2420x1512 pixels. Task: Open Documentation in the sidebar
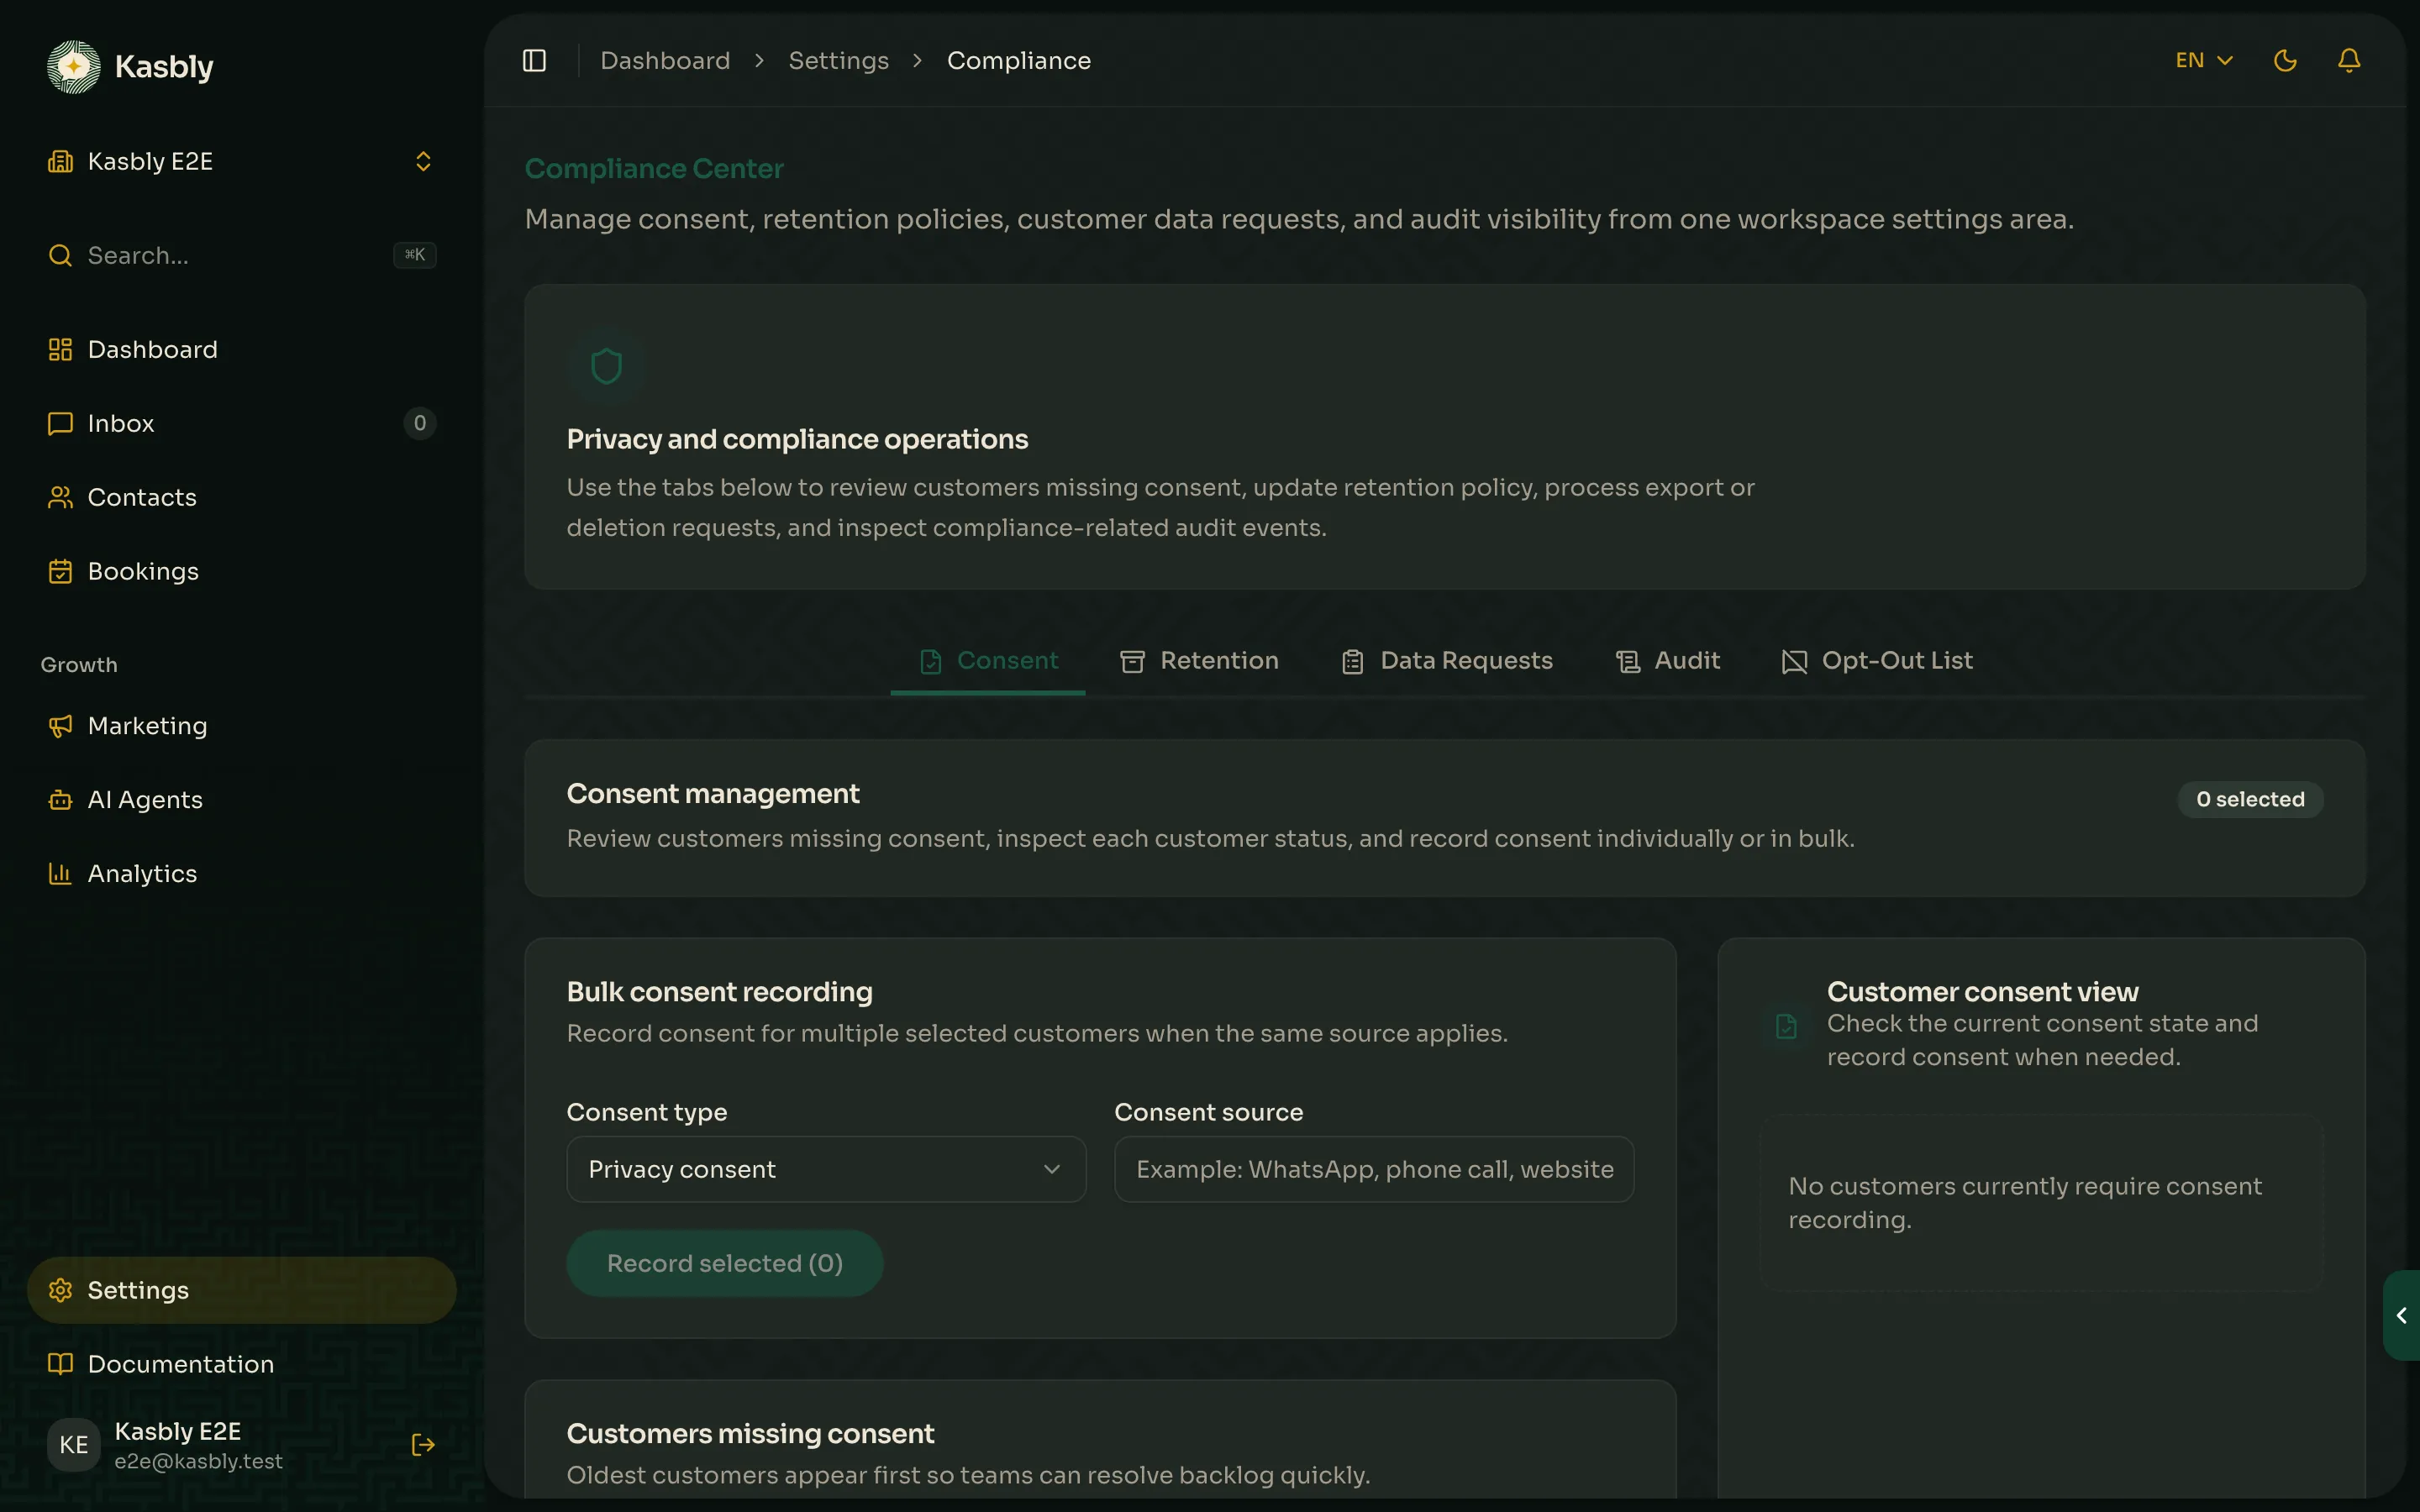click(241, 1364)
